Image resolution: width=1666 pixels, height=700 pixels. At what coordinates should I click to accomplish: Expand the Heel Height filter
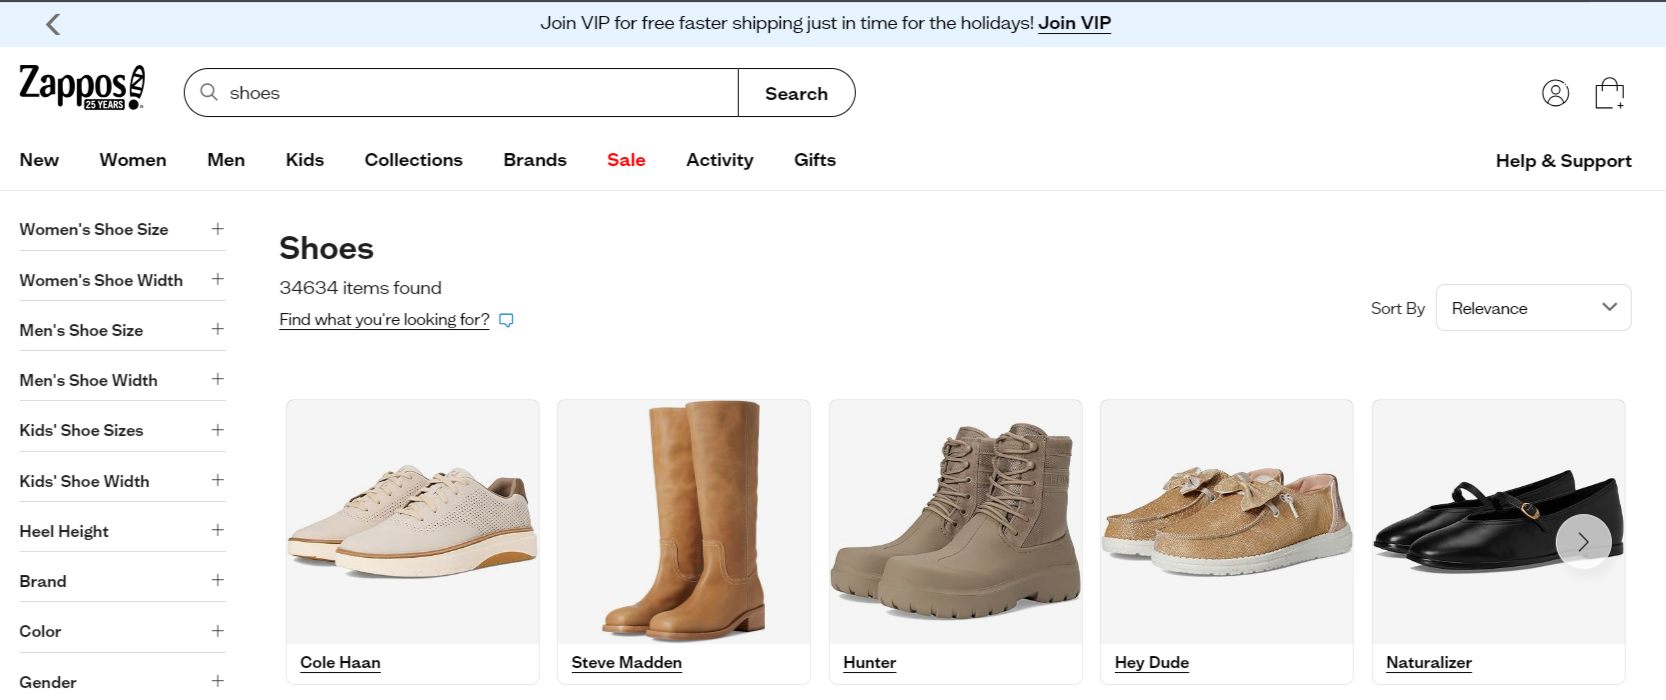click(122, 531)
